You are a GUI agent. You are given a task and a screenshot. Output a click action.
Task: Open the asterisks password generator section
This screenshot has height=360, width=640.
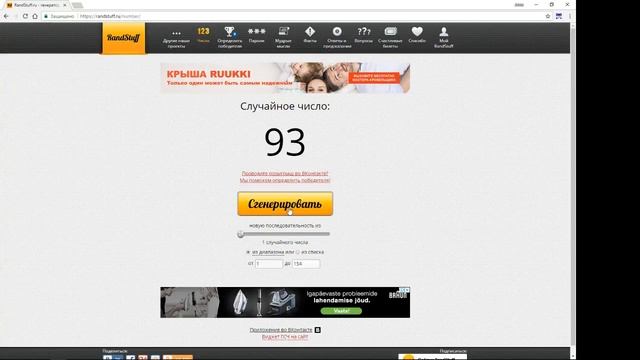click(x=257, y=35)
